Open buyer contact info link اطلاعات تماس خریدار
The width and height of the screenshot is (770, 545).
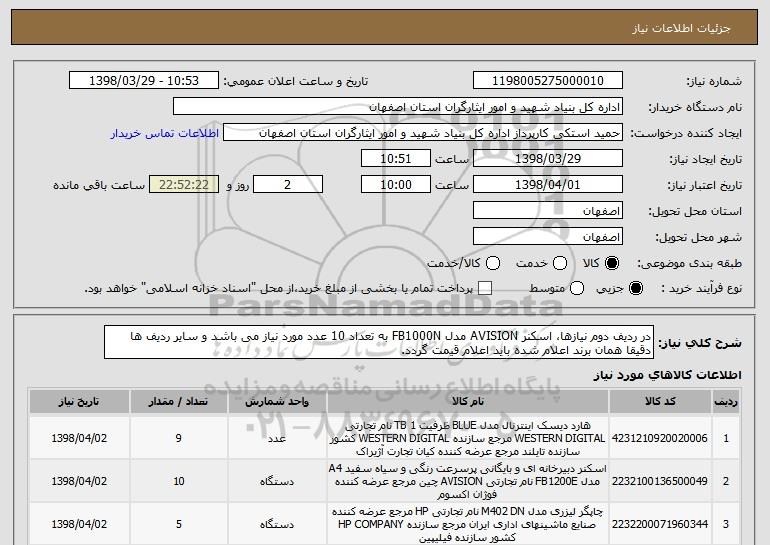click(x=165, y=134)
